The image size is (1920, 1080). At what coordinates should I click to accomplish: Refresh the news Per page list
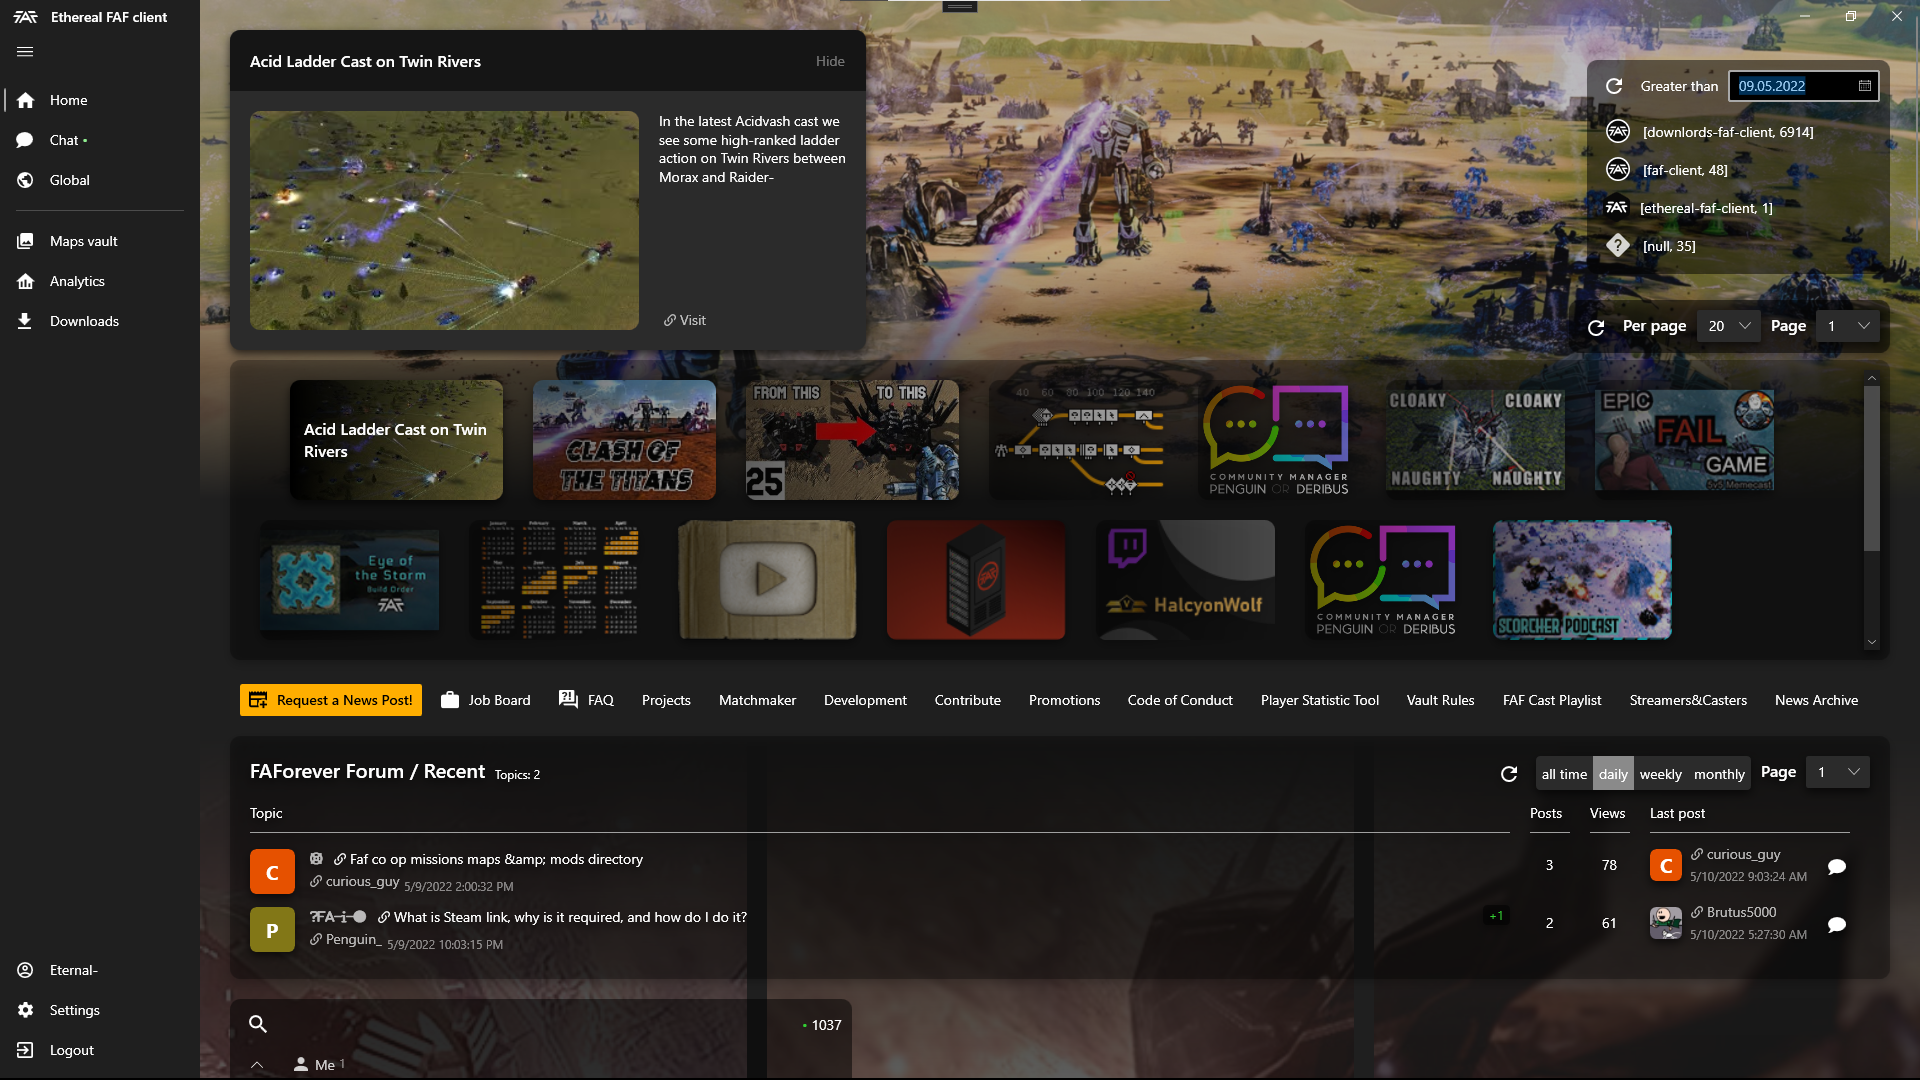click(1596, 327)
